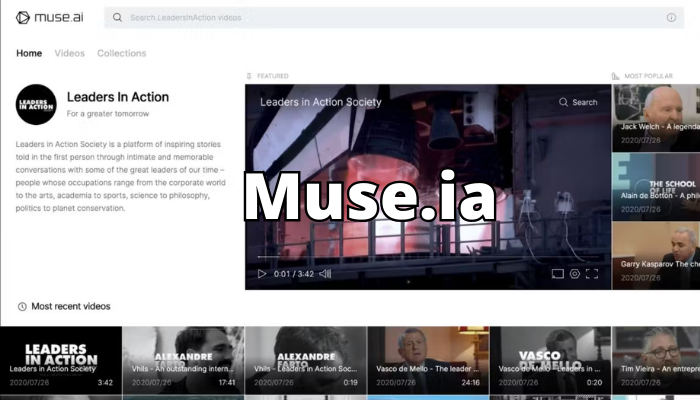Image resolution: width=700 pixels, height=400 pixels.
Task: Open Search inside the featured video player
Action: coord(578,102)
